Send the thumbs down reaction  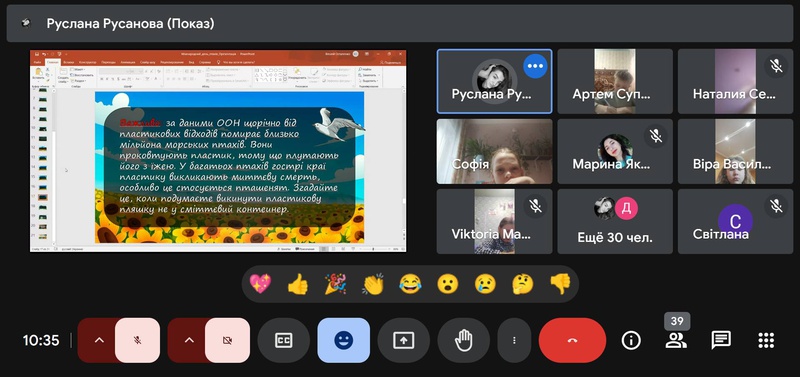(560, 284)
